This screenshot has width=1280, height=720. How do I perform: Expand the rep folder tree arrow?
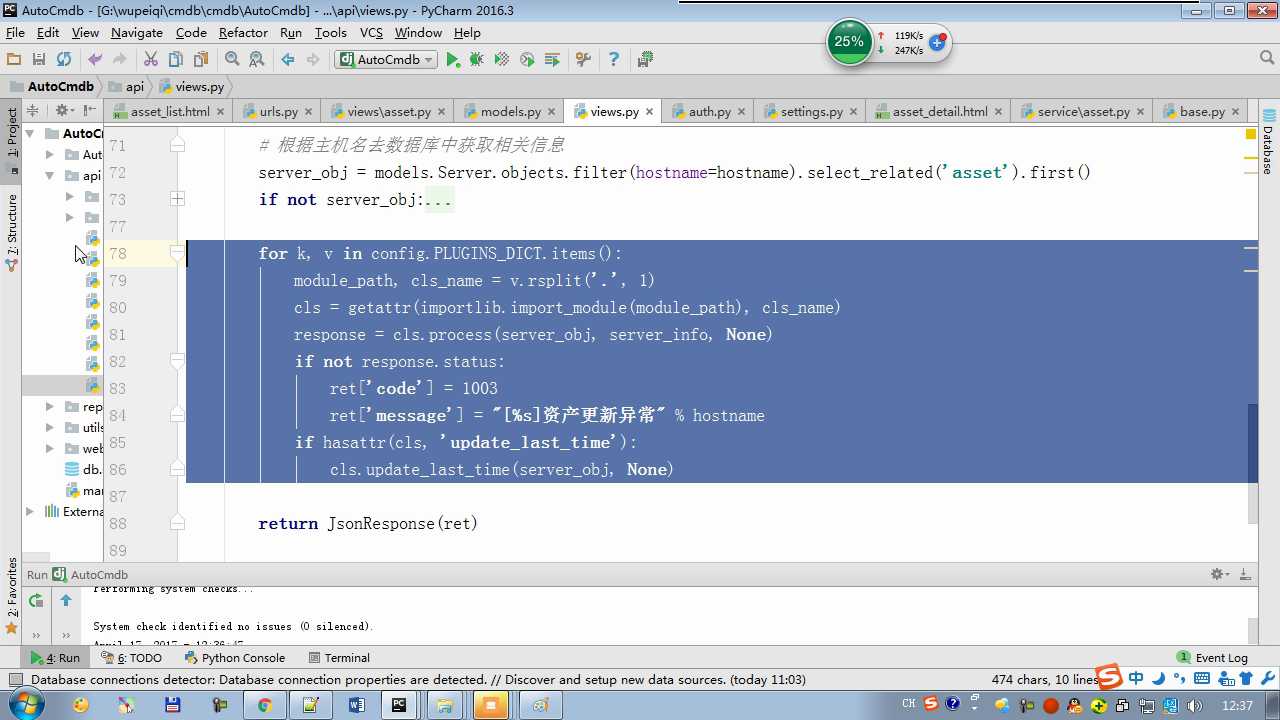(x=50, y=407)
